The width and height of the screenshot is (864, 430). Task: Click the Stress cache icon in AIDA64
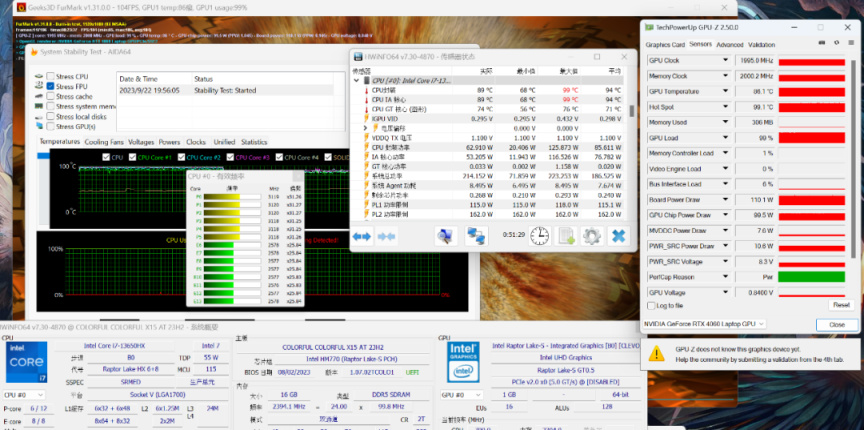point(39,96)
